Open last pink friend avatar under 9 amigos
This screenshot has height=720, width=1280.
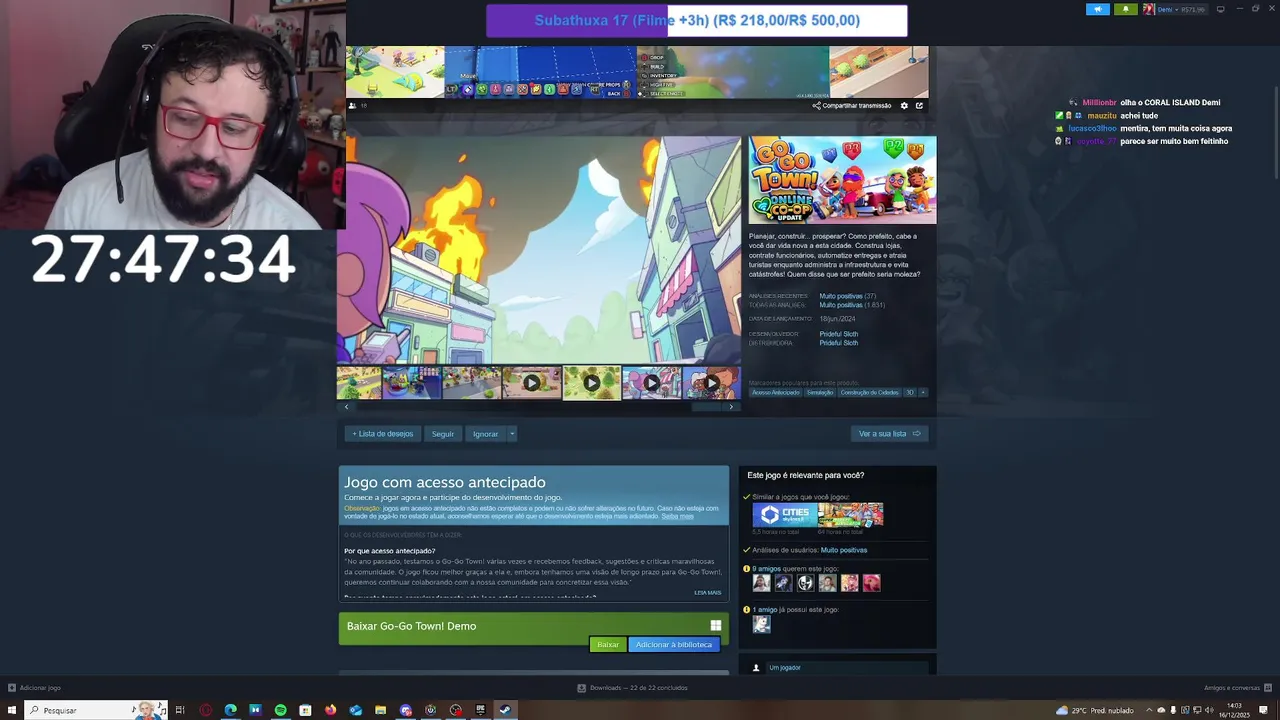tap(871, 583)
